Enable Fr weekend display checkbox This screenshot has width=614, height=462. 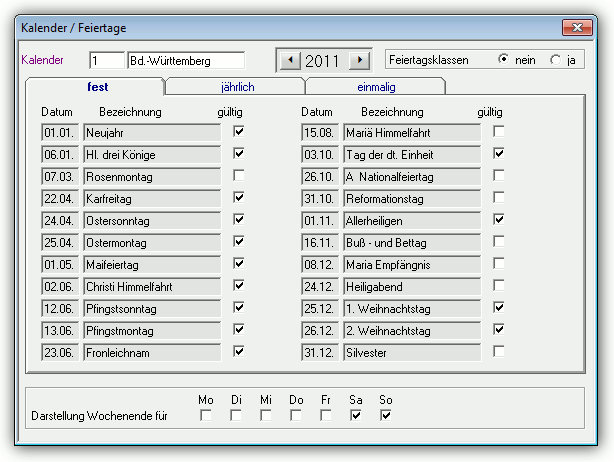coord(325,415)
